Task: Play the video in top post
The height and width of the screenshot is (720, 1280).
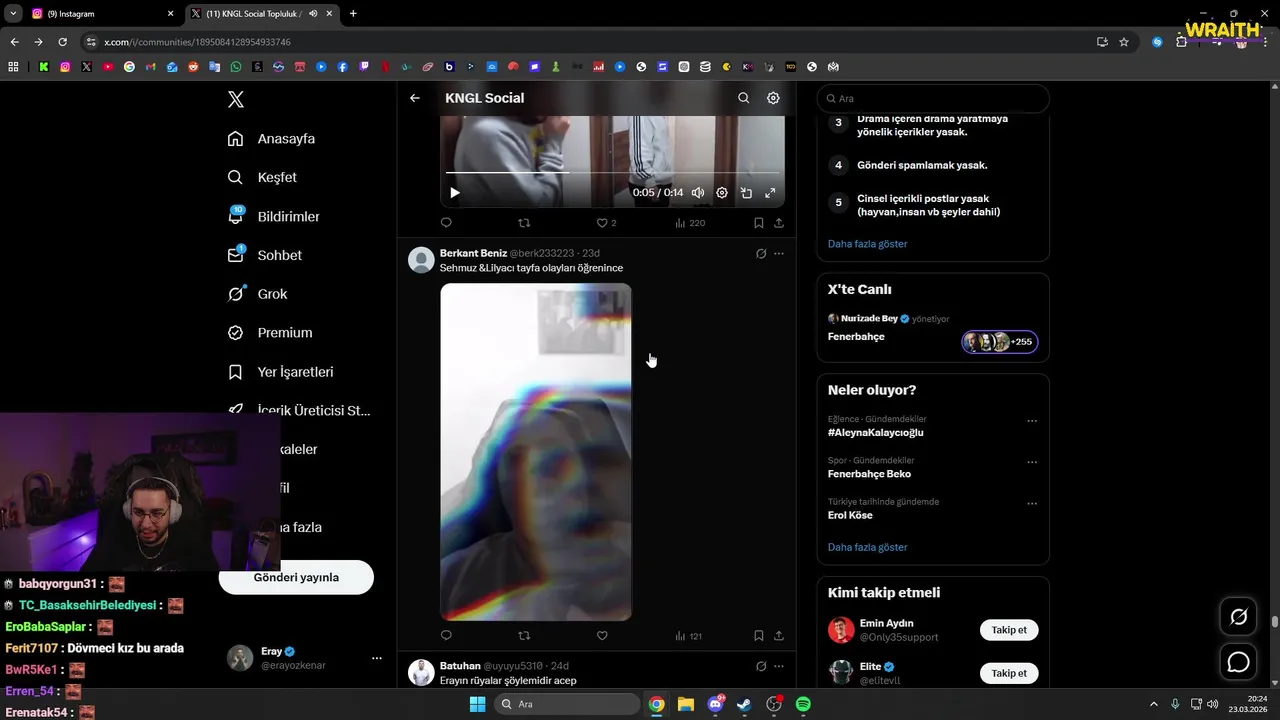Action: 455,193
